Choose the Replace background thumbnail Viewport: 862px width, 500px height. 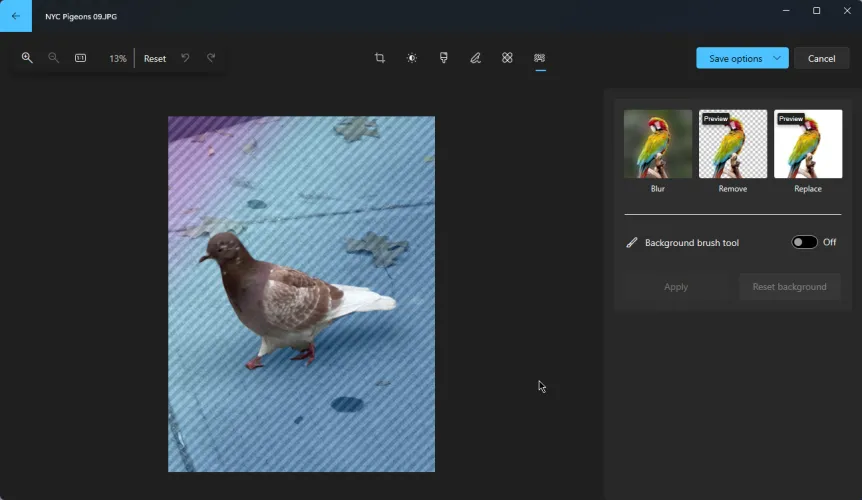point(808,144)
